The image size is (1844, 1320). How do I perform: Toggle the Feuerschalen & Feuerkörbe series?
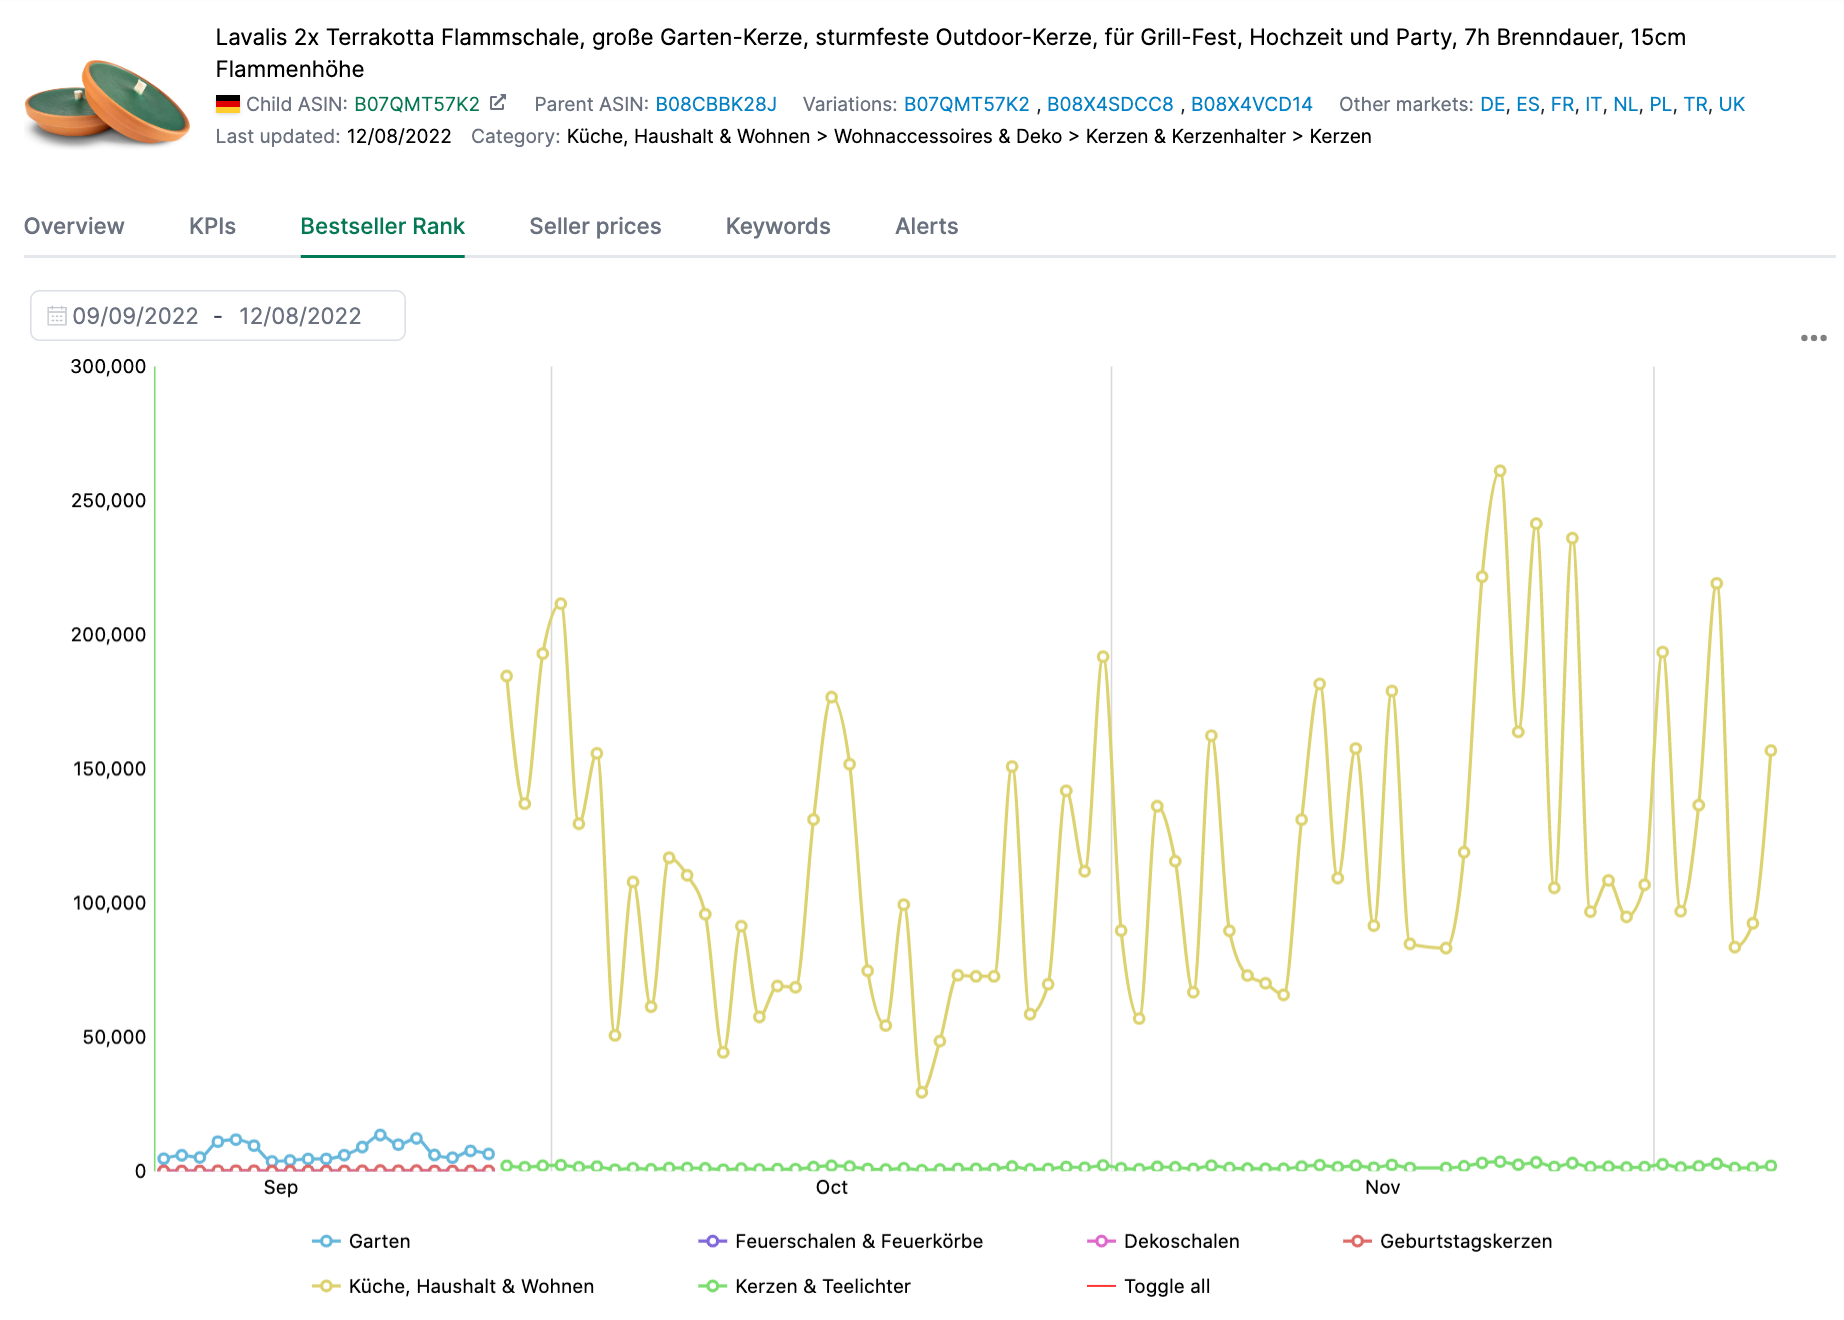858,1241
